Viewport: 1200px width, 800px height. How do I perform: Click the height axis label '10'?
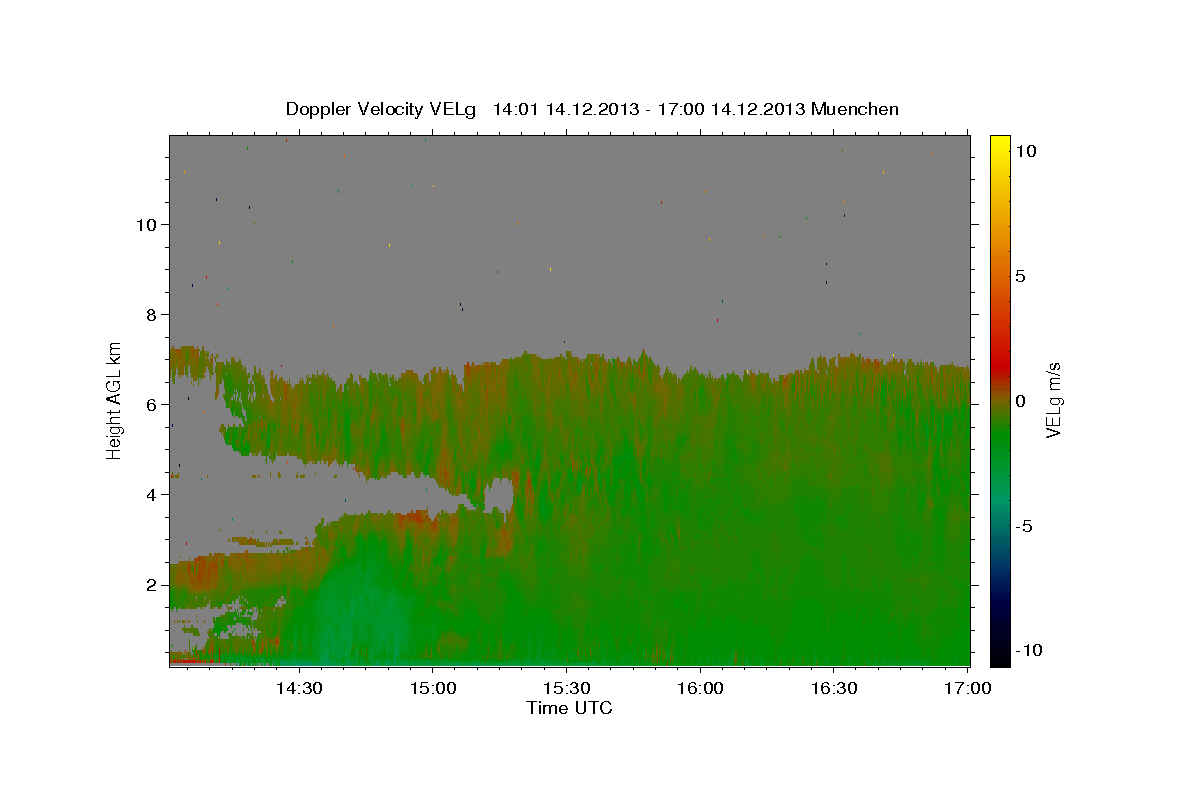[x=149, y=224]
